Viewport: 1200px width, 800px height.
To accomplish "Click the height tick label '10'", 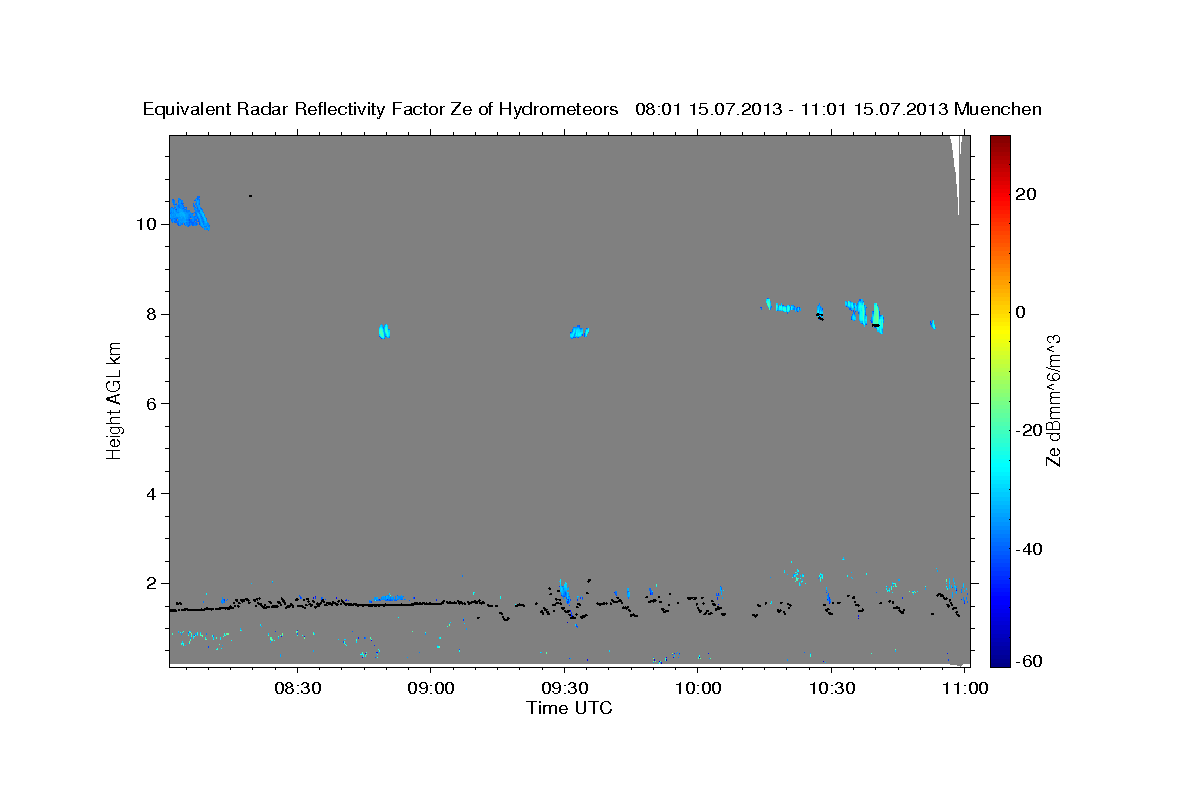I will click(x=146, y=224).
